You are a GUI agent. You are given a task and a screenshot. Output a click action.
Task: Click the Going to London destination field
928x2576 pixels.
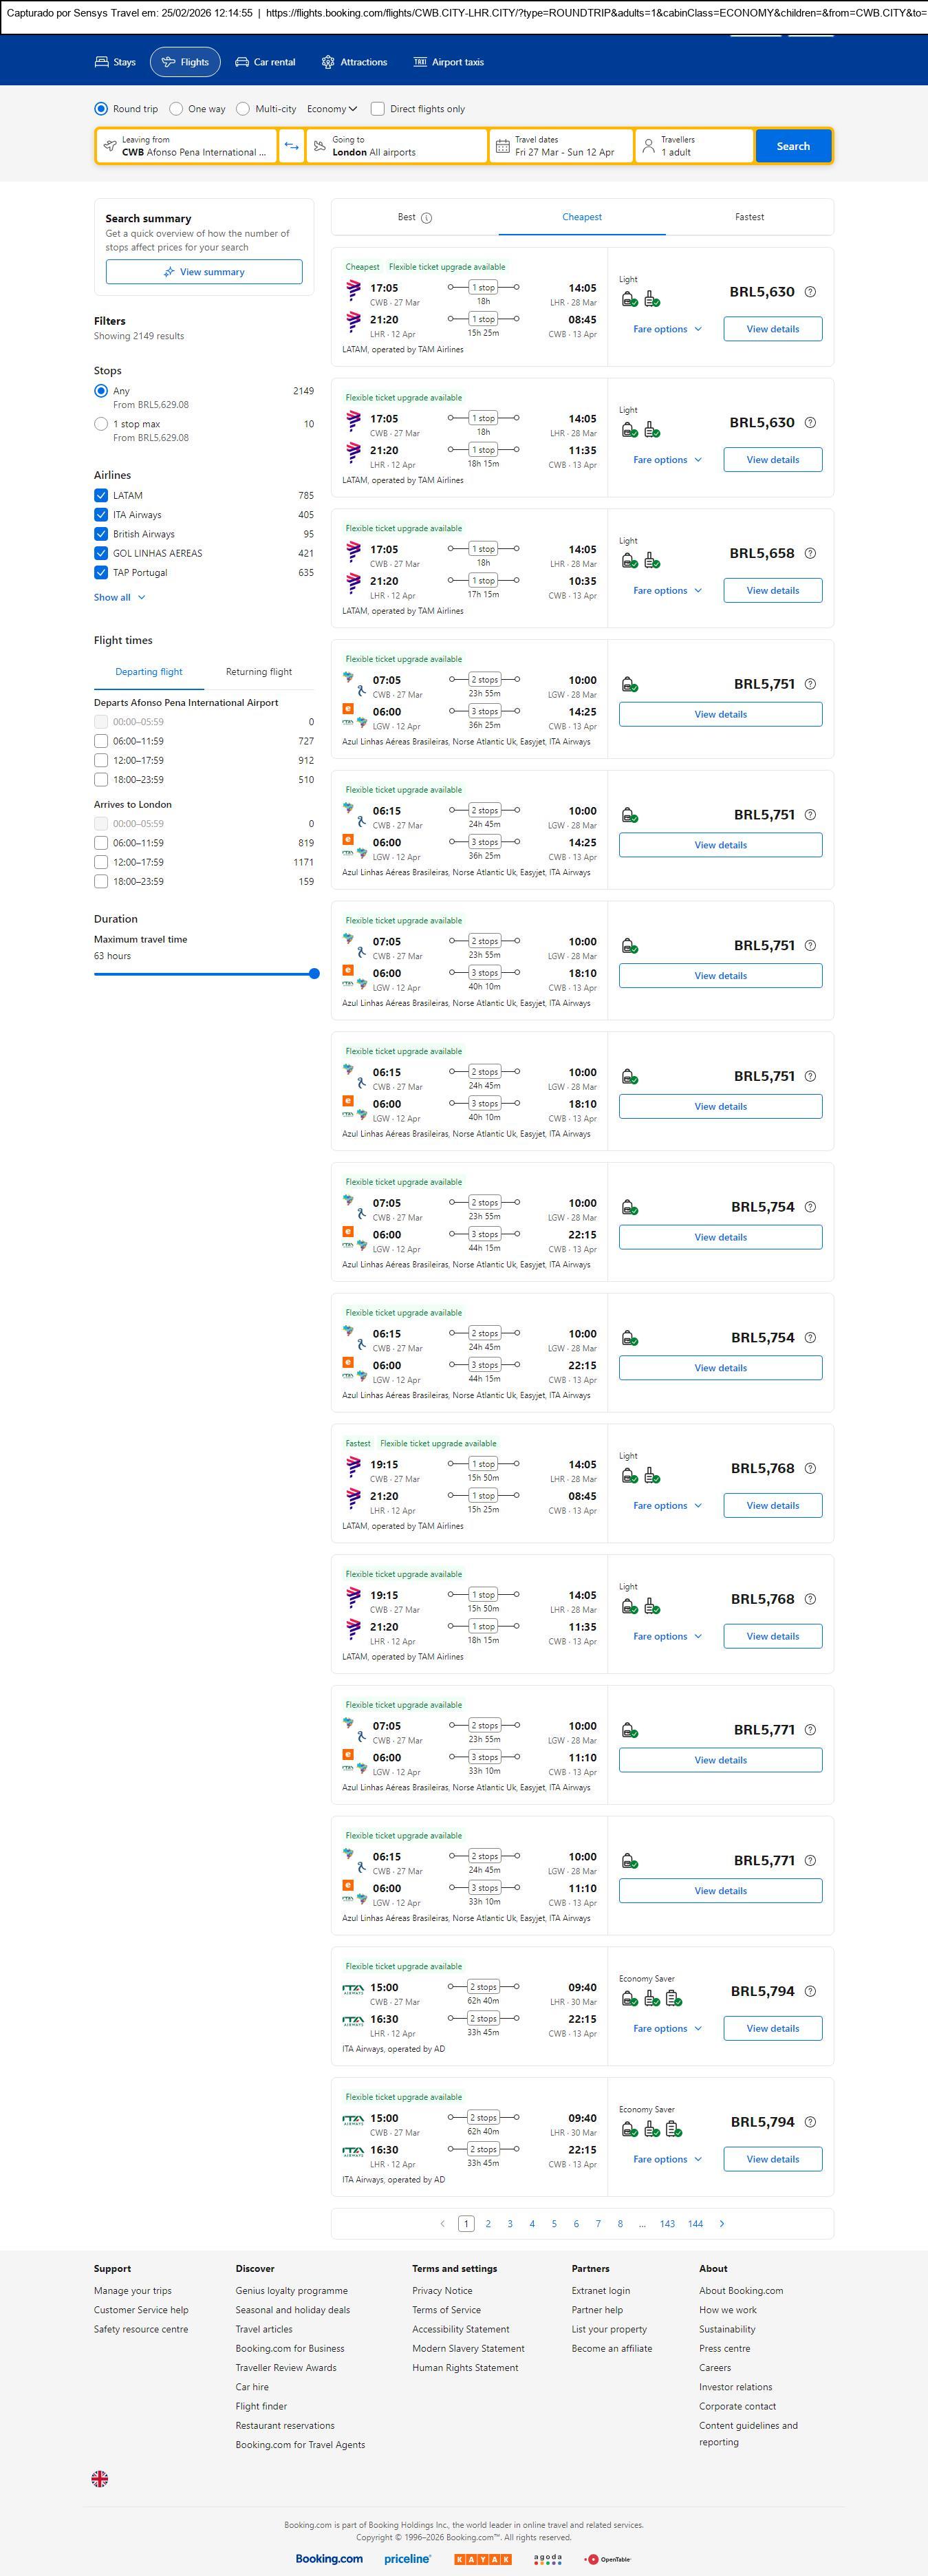coord(397,146)
